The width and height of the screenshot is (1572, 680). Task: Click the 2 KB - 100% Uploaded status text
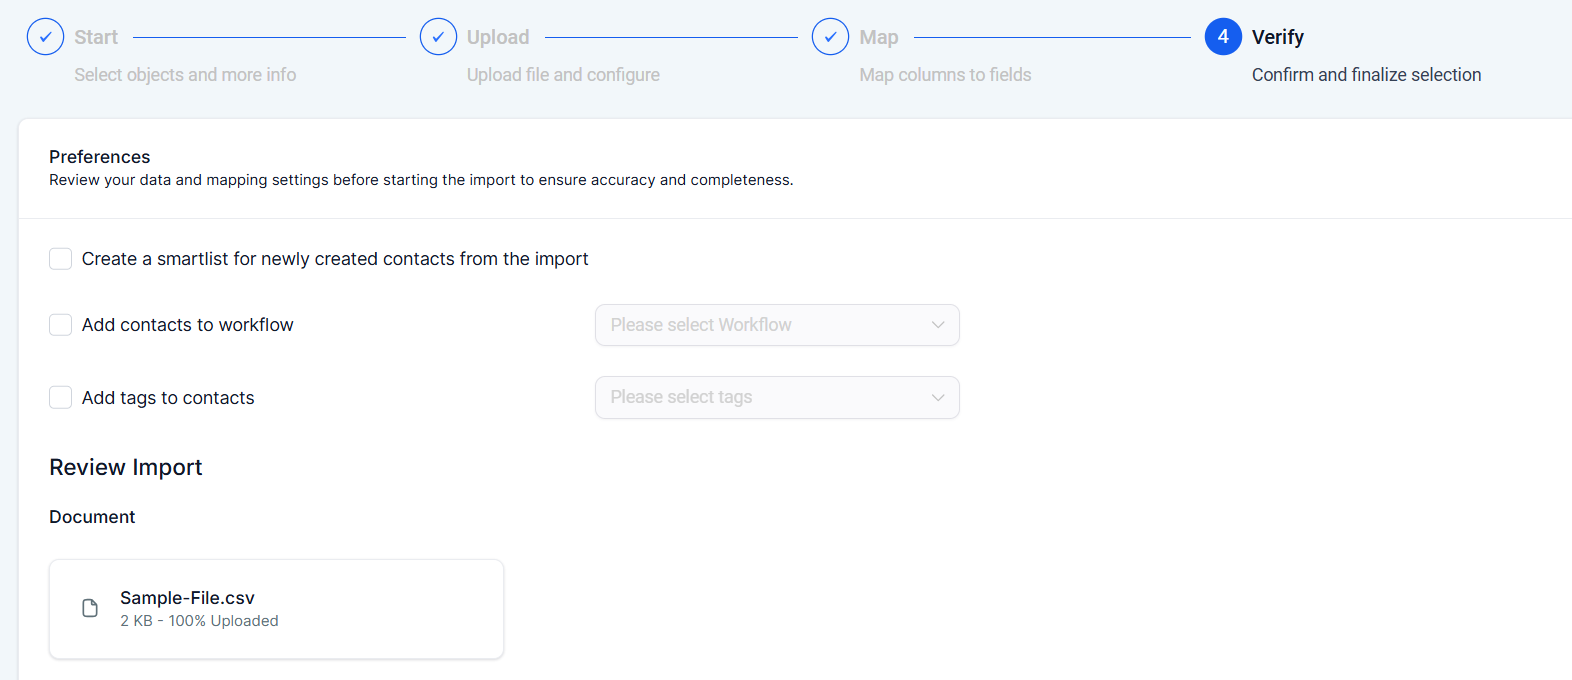tap(199, 621)
